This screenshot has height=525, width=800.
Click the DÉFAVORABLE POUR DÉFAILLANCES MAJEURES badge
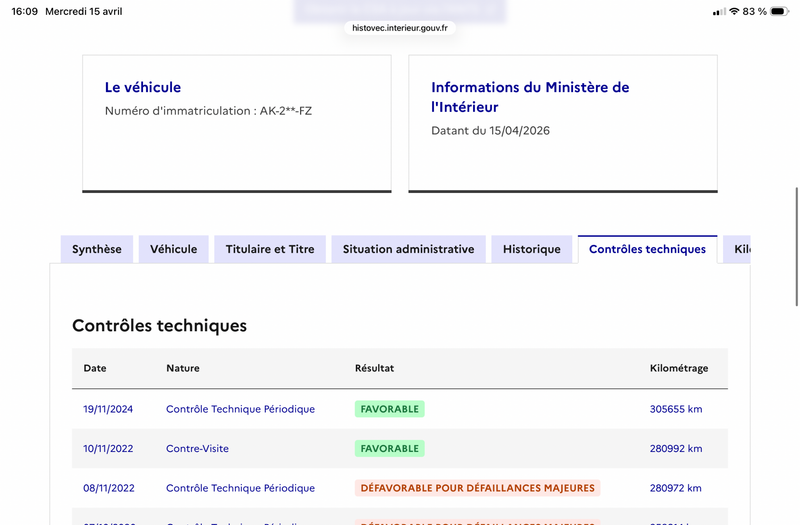(478, 488)
